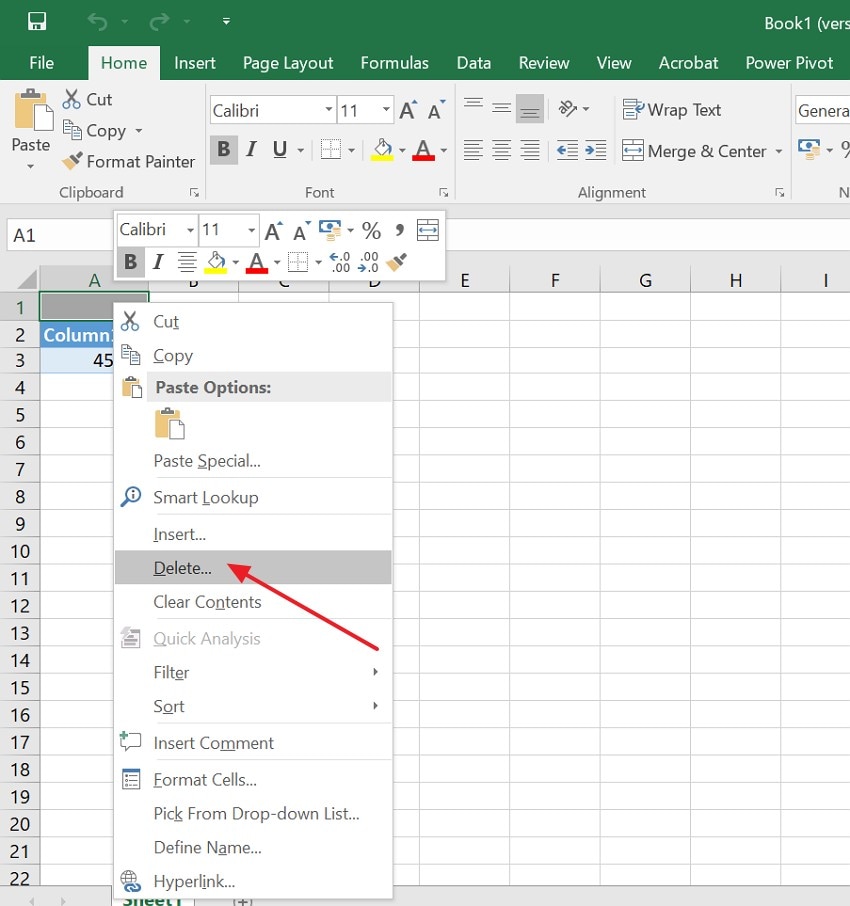The height and width of the screenshot is (906, 850).
Task: Click mini toolbar Format Painter brush
Action: click(396, 262)
